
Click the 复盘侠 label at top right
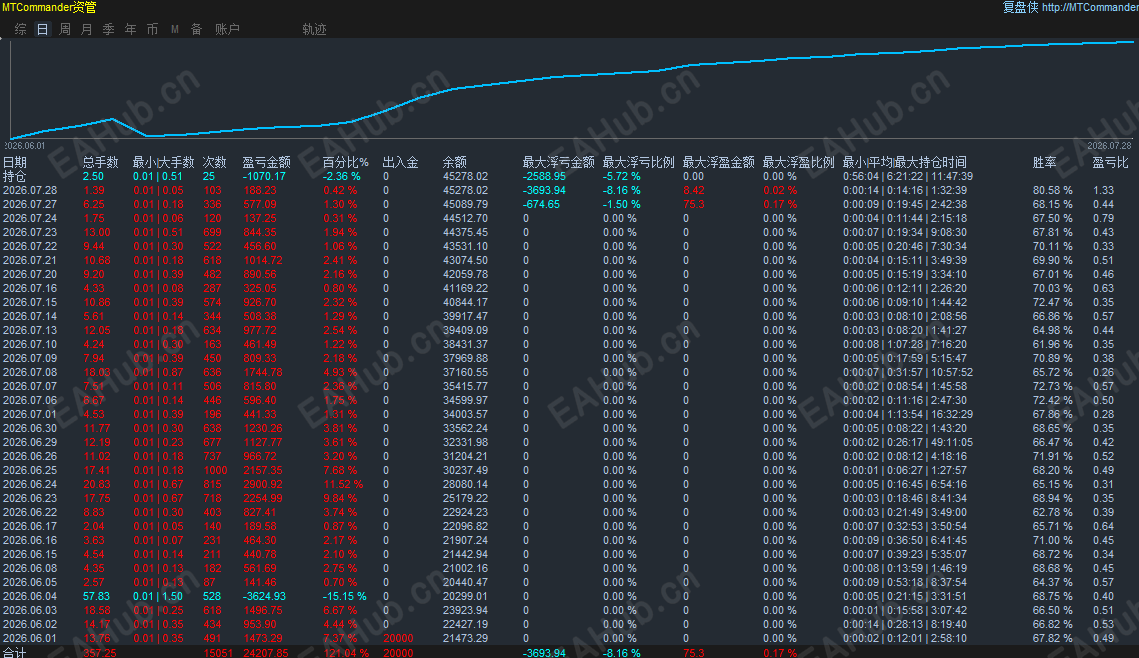tap(1021, 7)
